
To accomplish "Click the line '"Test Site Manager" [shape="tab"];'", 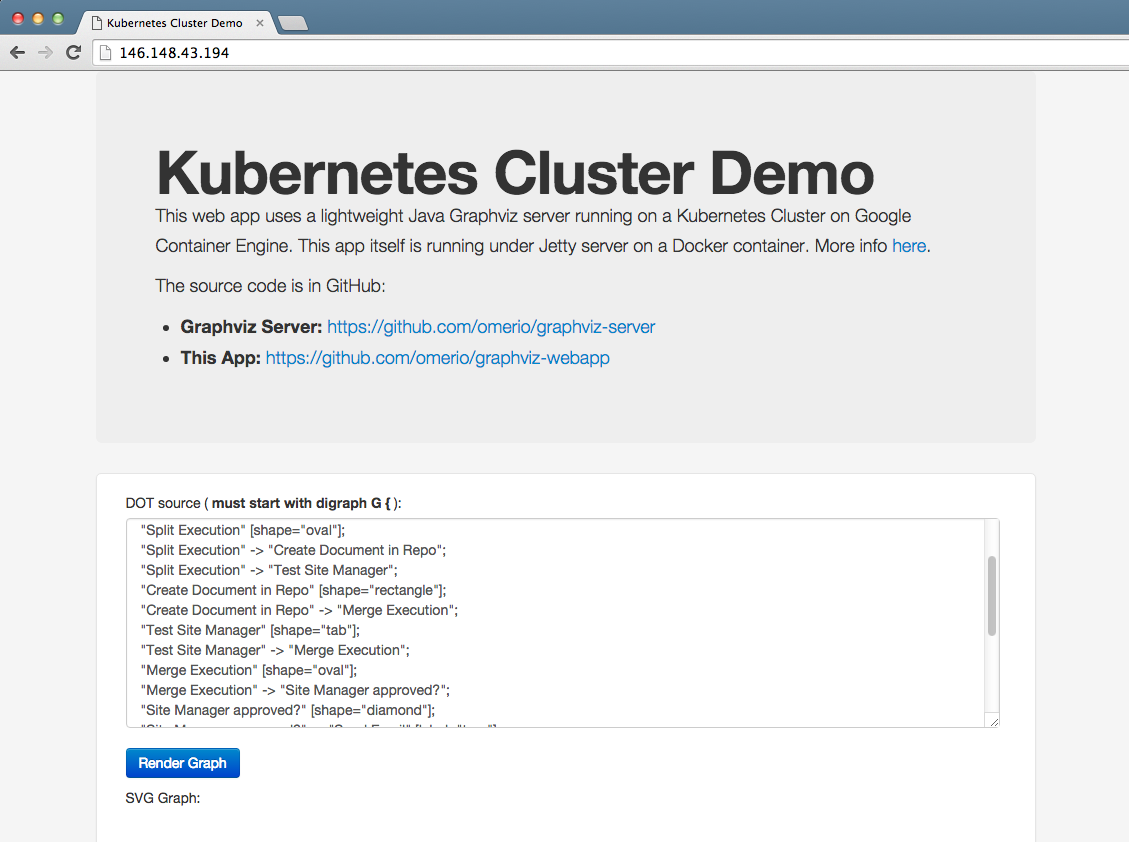I will [251, 630].
